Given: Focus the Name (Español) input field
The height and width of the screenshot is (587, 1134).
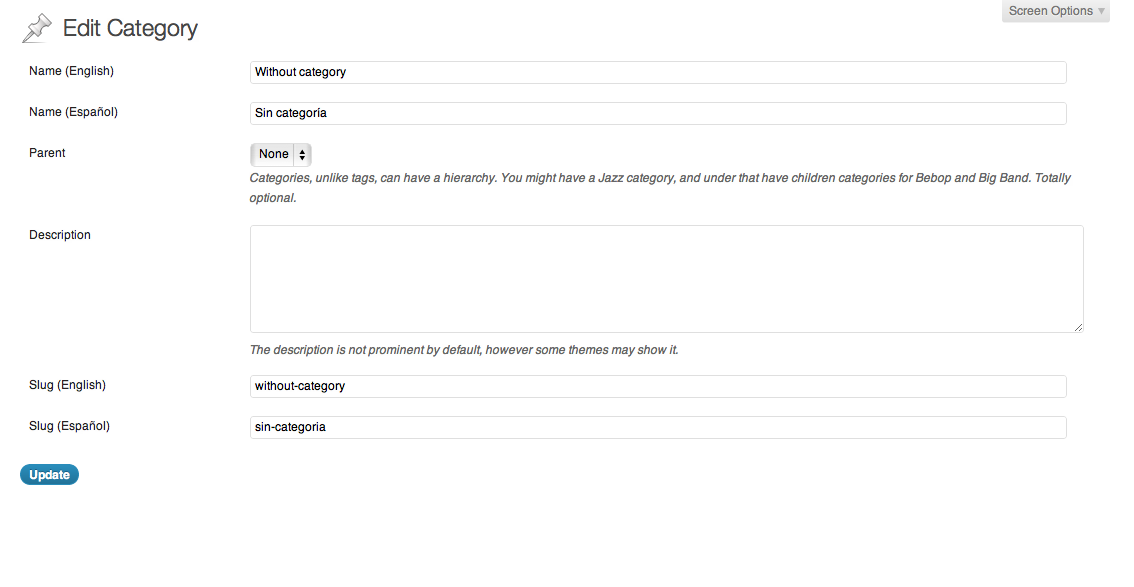Looking at the screenshot, I should [x=658, y=113].
